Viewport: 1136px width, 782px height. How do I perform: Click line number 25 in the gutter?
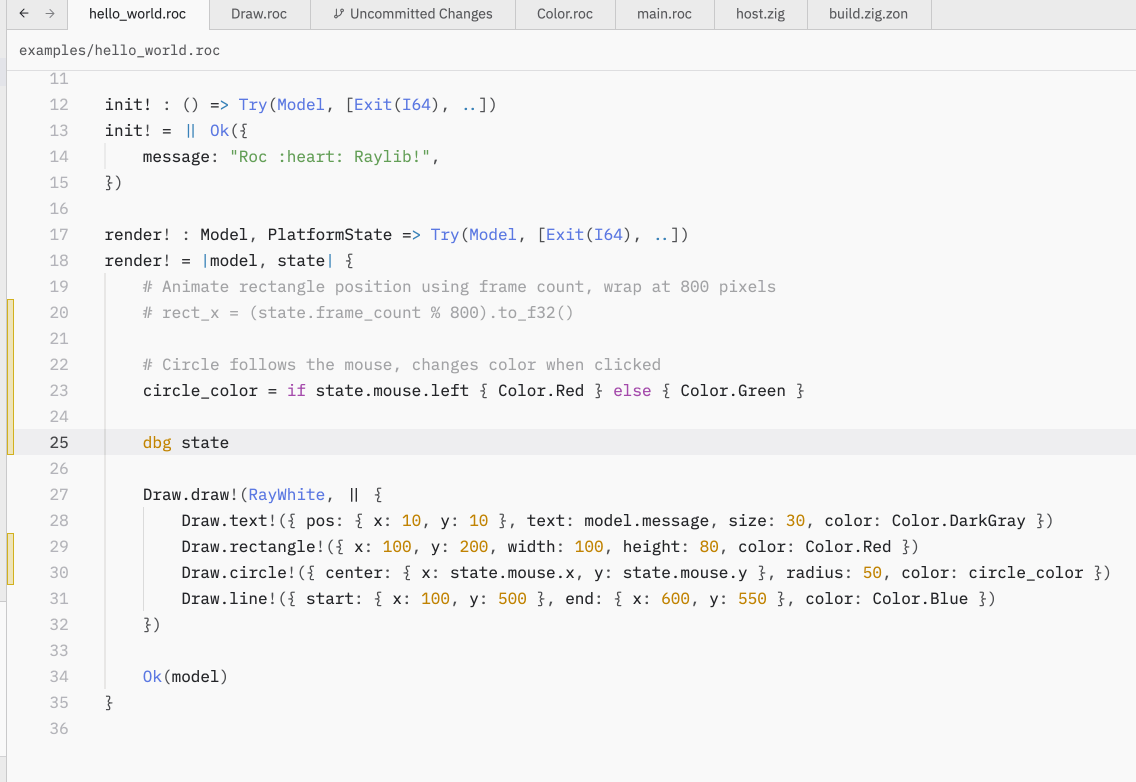[58, 442]
